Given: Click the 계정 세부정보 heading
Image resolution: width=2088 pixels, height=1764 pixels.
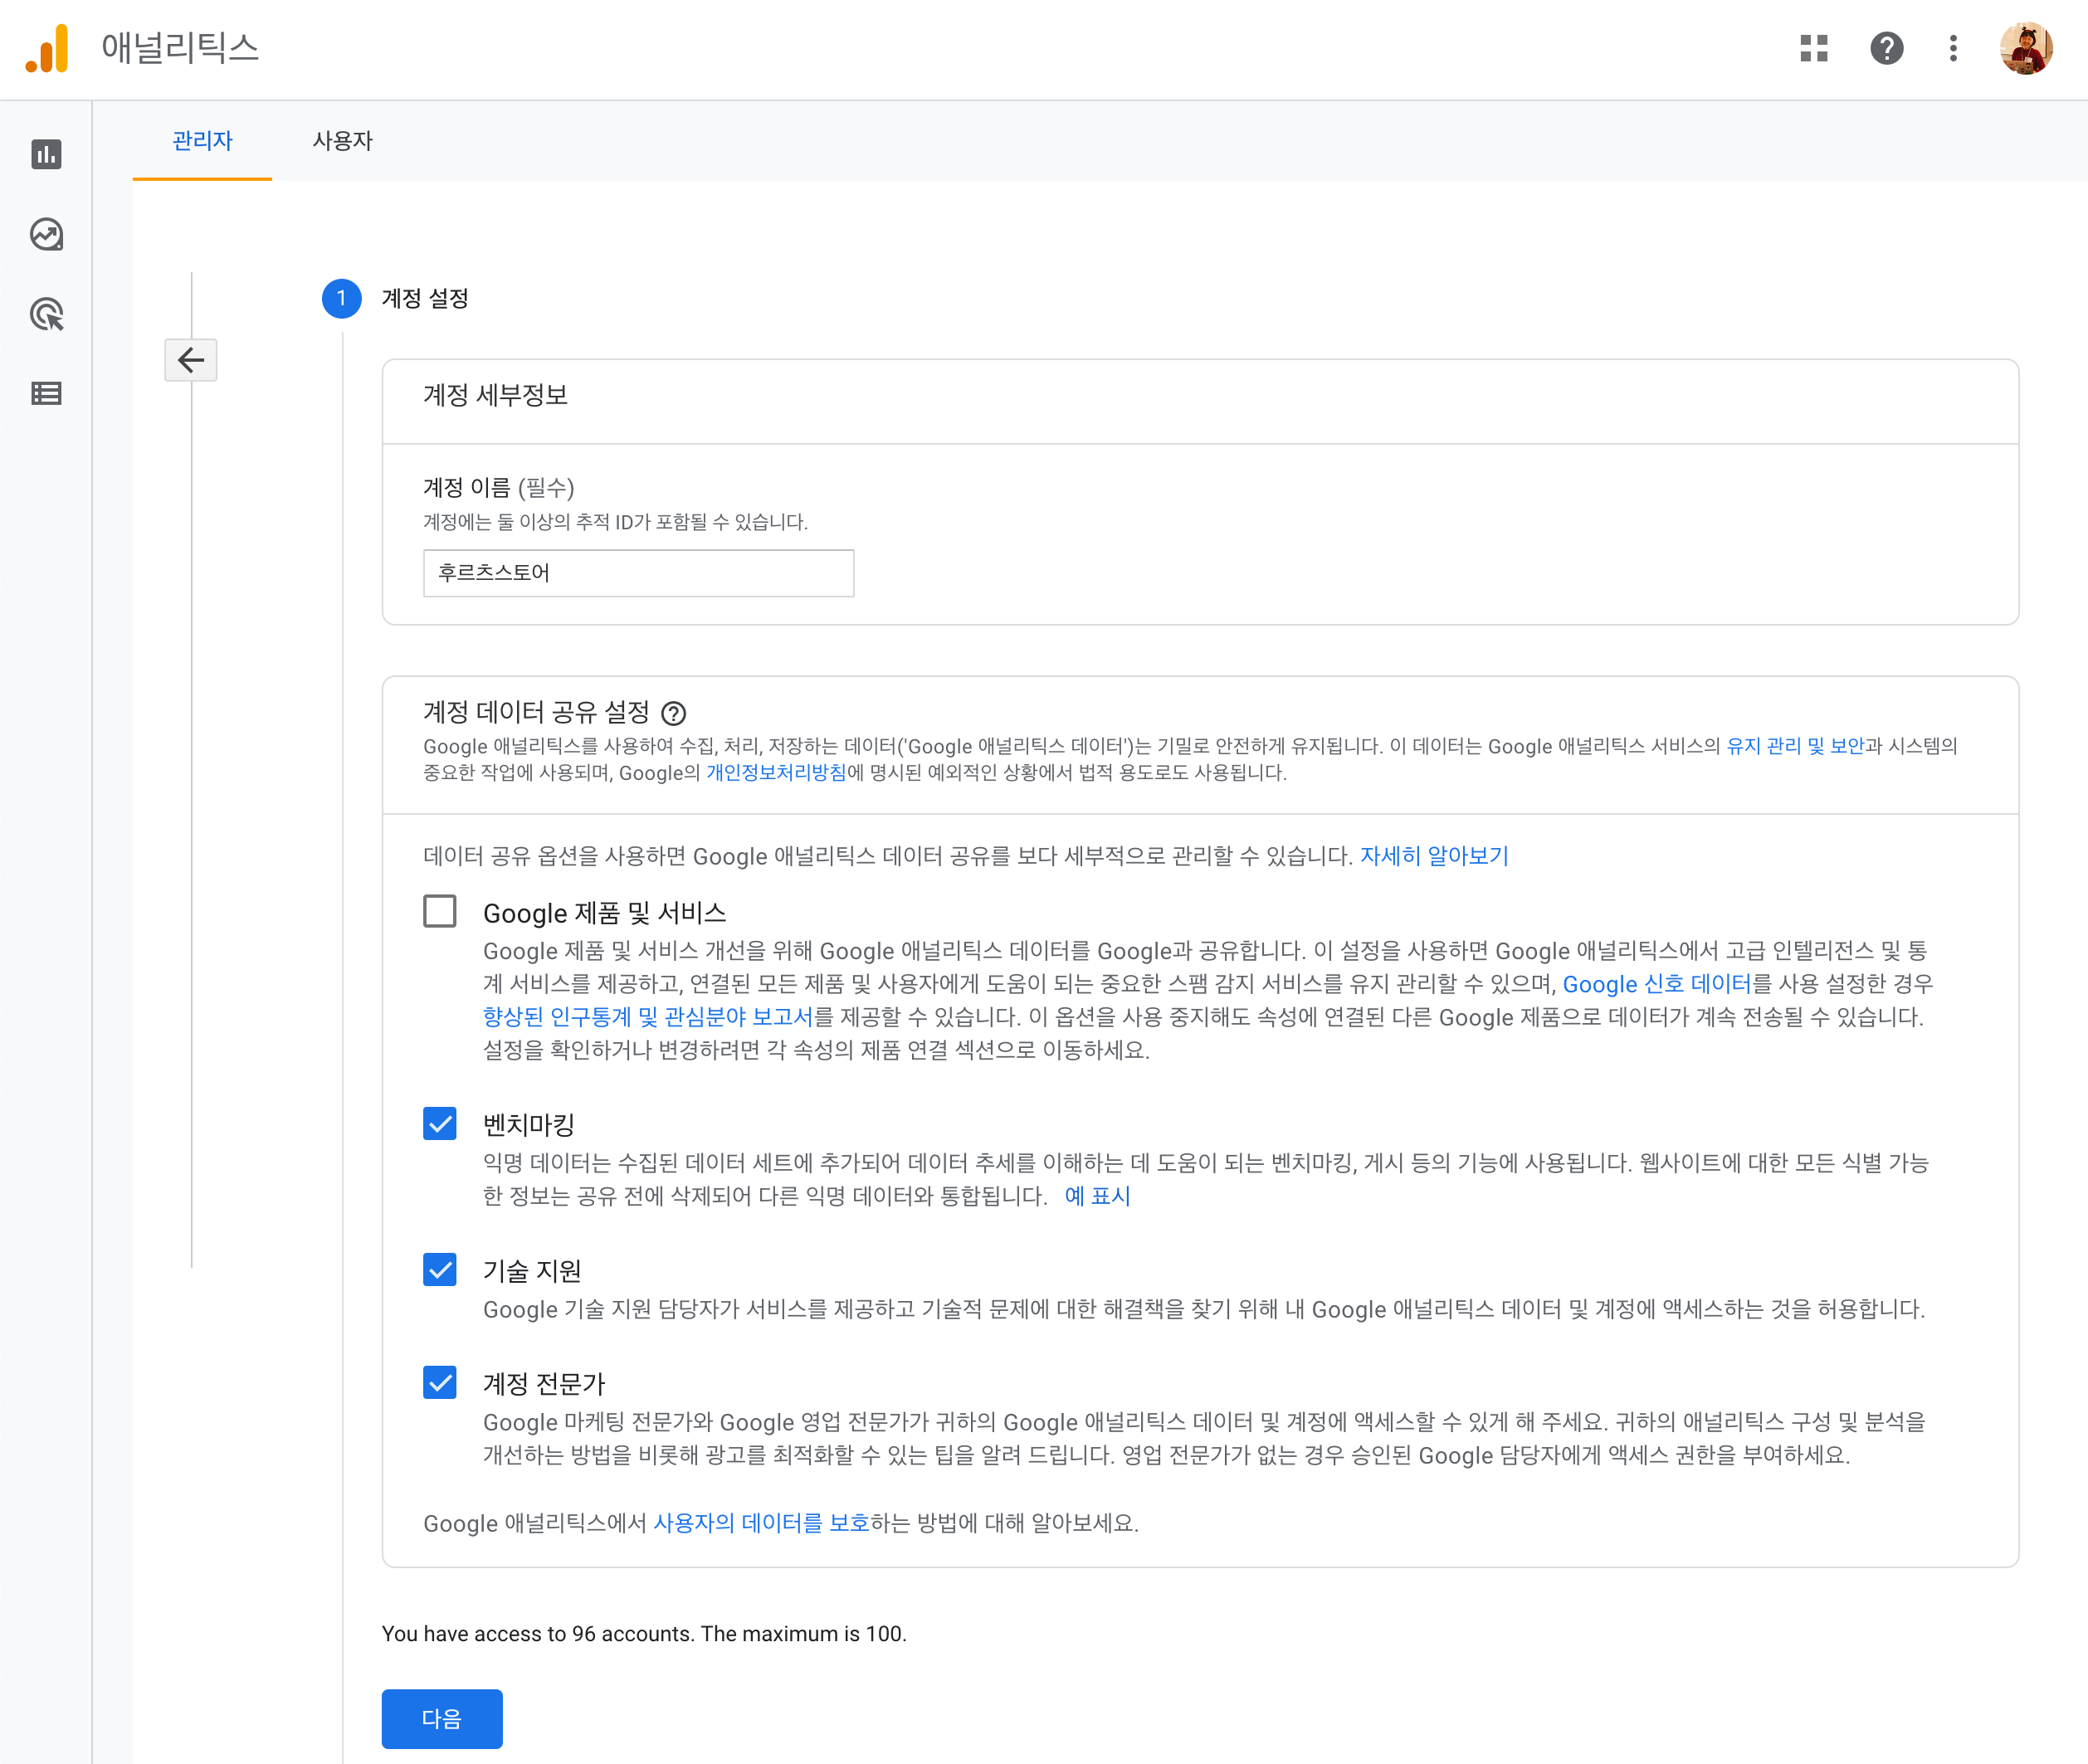Looking at the screenshot, I should click(495, 395).
